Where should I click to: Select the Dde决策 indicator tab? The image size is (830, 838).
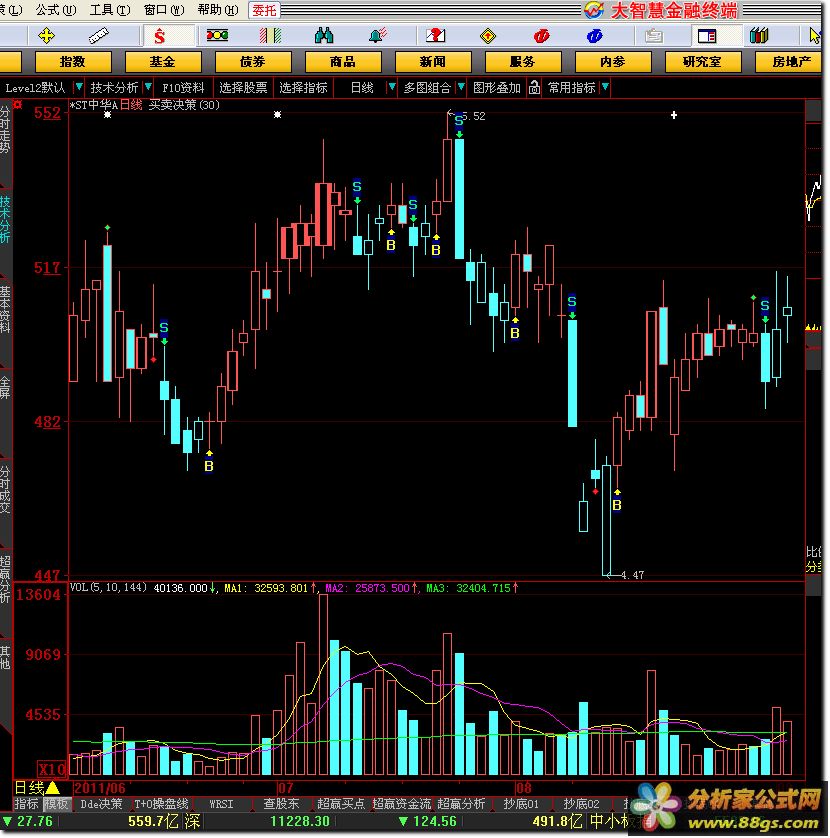click(101, 804)
